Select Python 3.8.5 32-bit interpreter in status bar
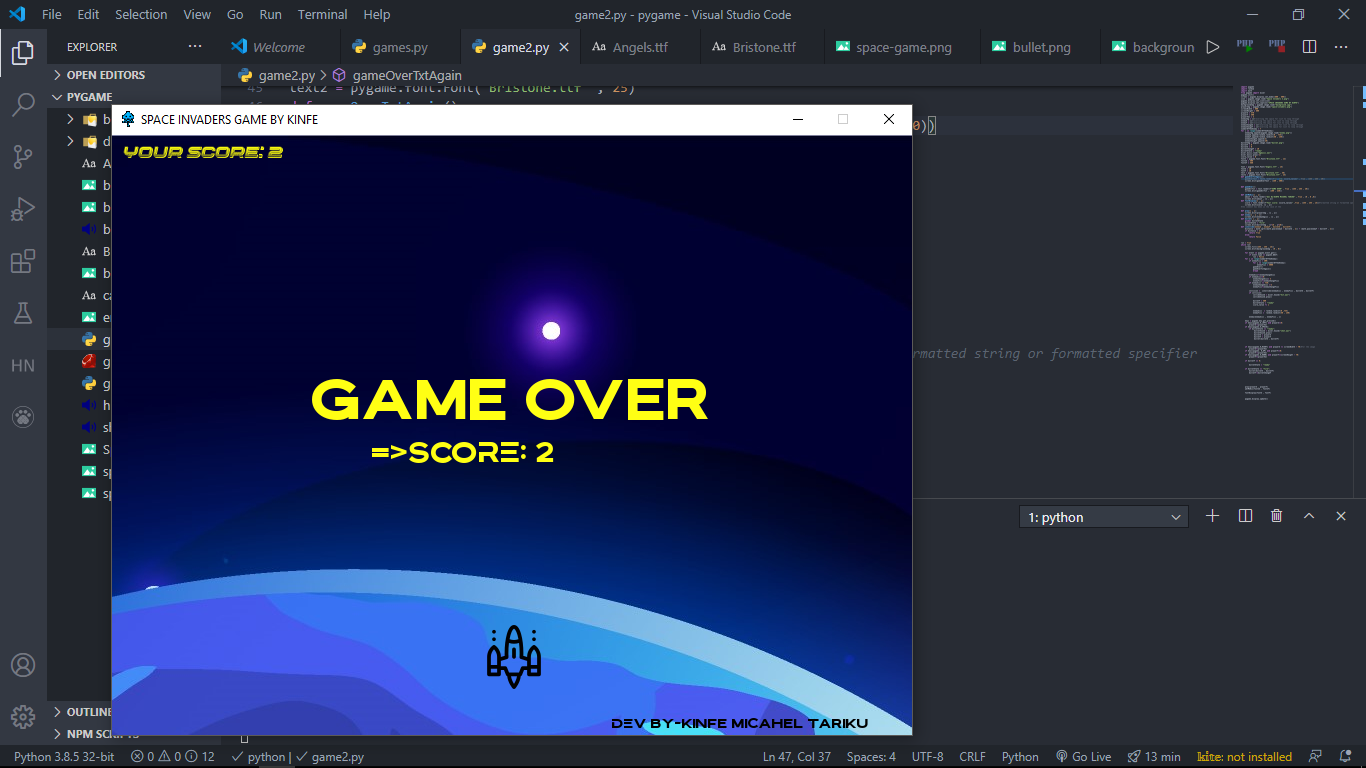The height and width of the screenshot is (768, 1366). pyautogui.click(x=64, y=757)
